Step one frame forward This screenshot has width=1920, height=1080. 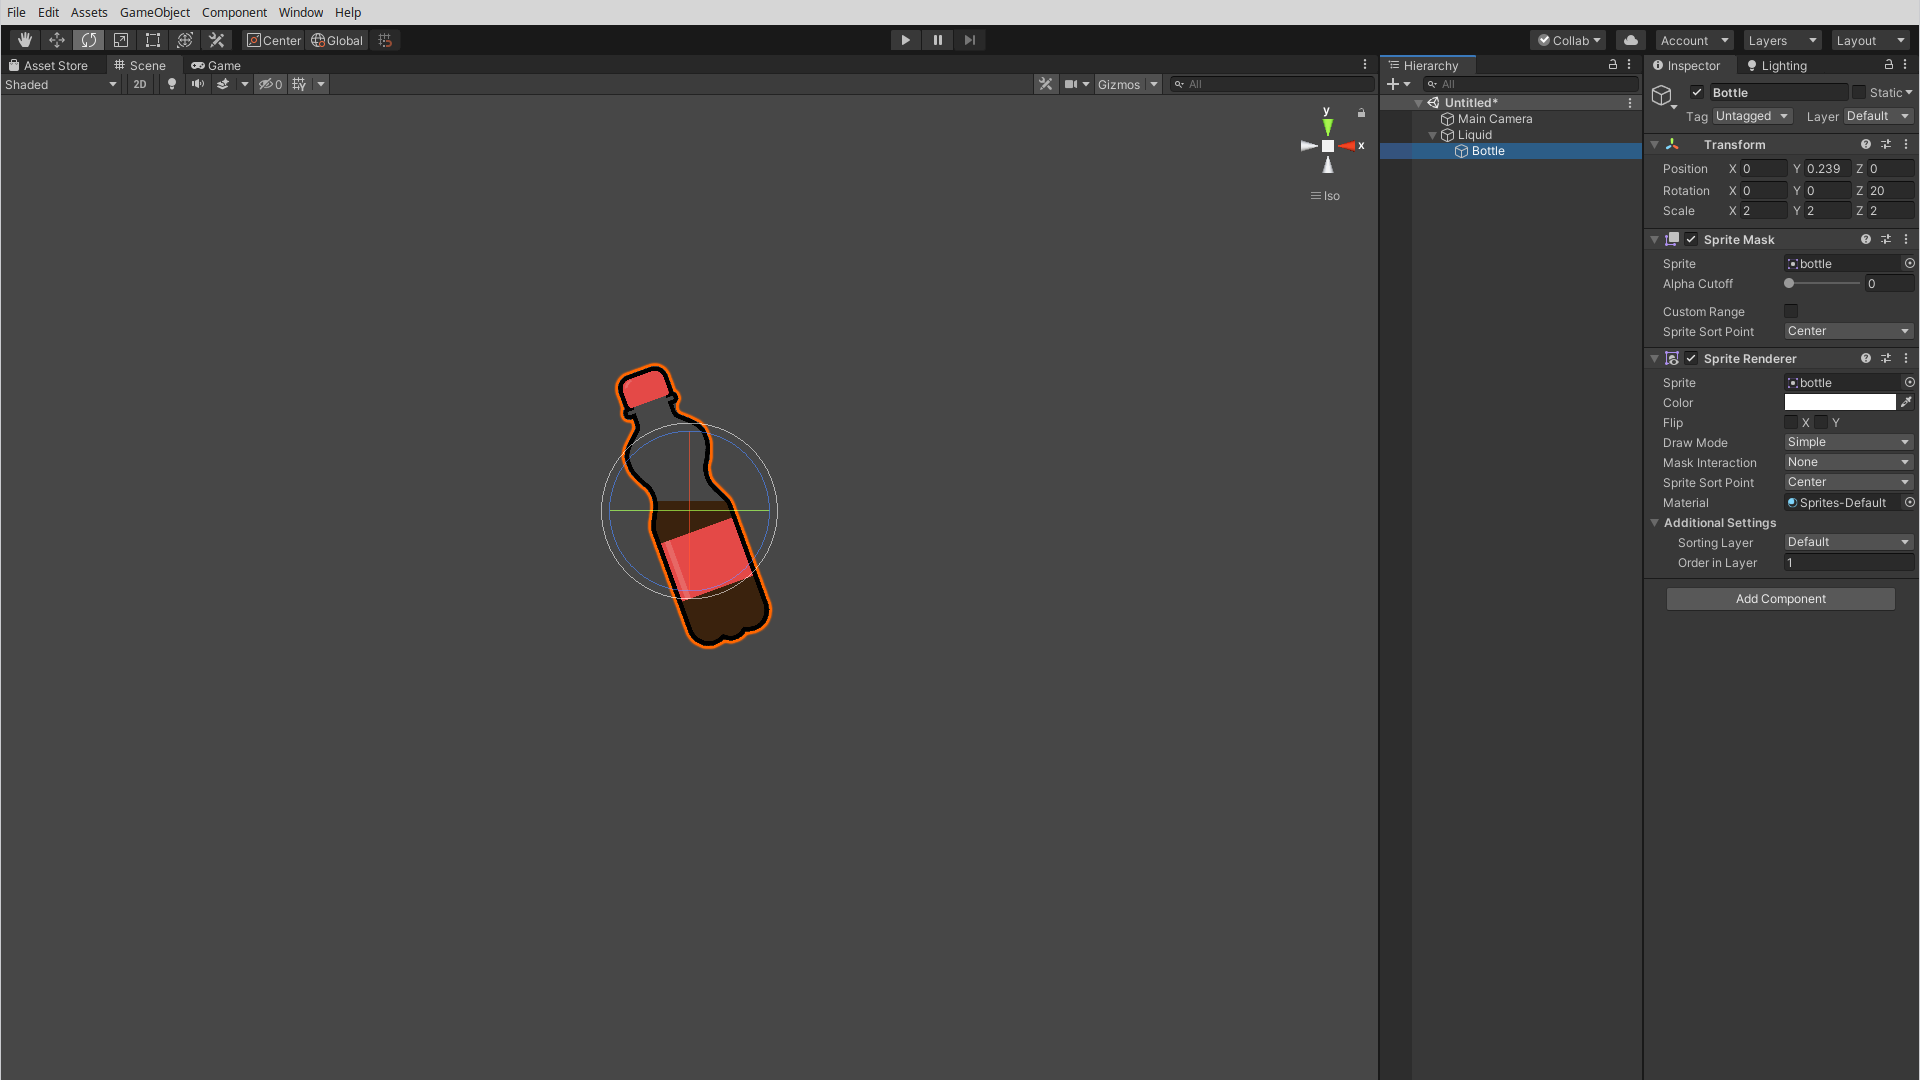click(970, 40)
